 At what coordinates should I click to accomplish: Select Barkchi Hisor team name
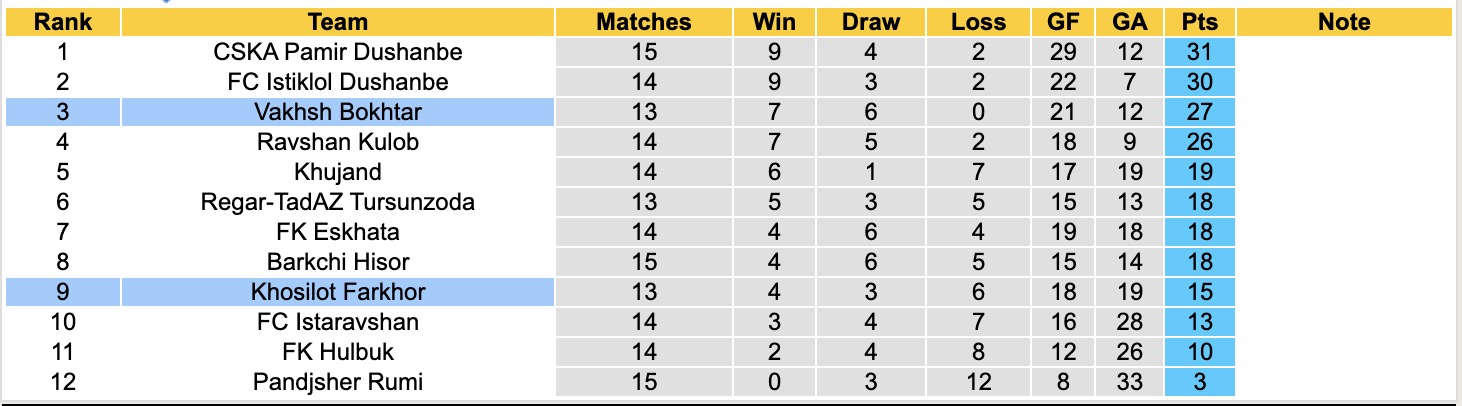(x=338, y=262)
